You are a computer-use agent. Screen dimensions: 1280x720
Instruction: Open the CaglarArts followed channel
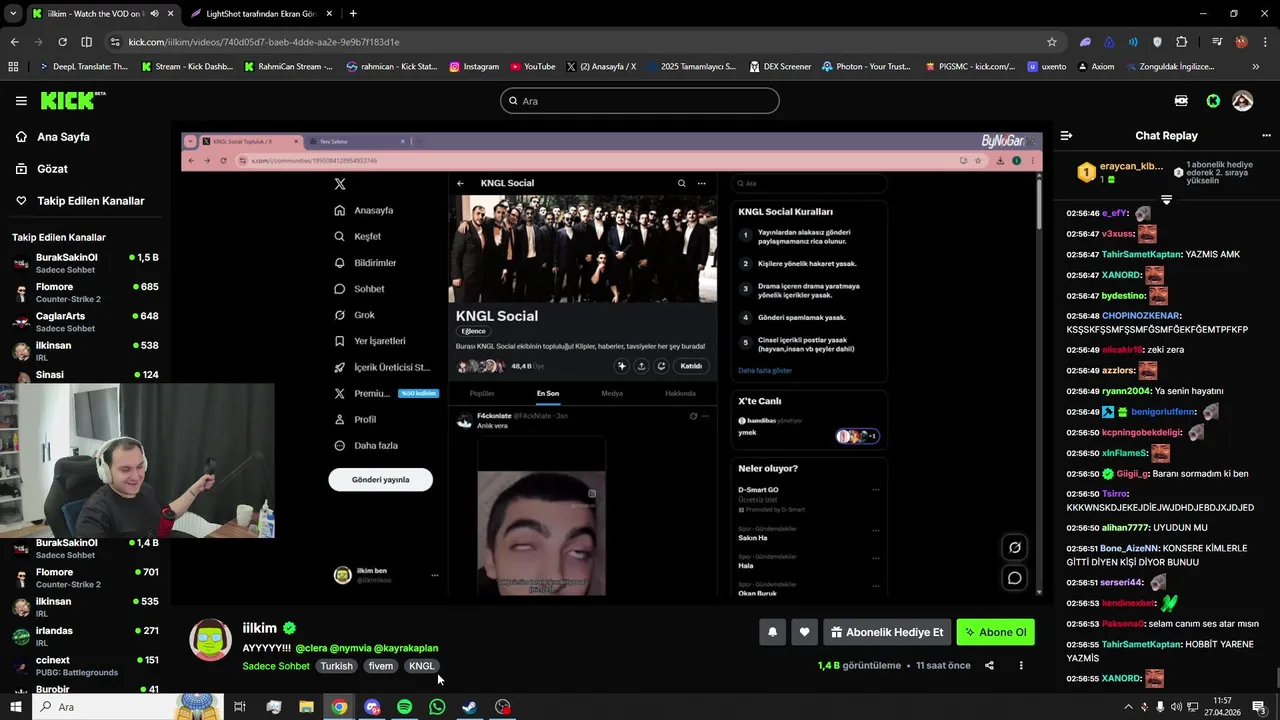click(x=86, y=321)
